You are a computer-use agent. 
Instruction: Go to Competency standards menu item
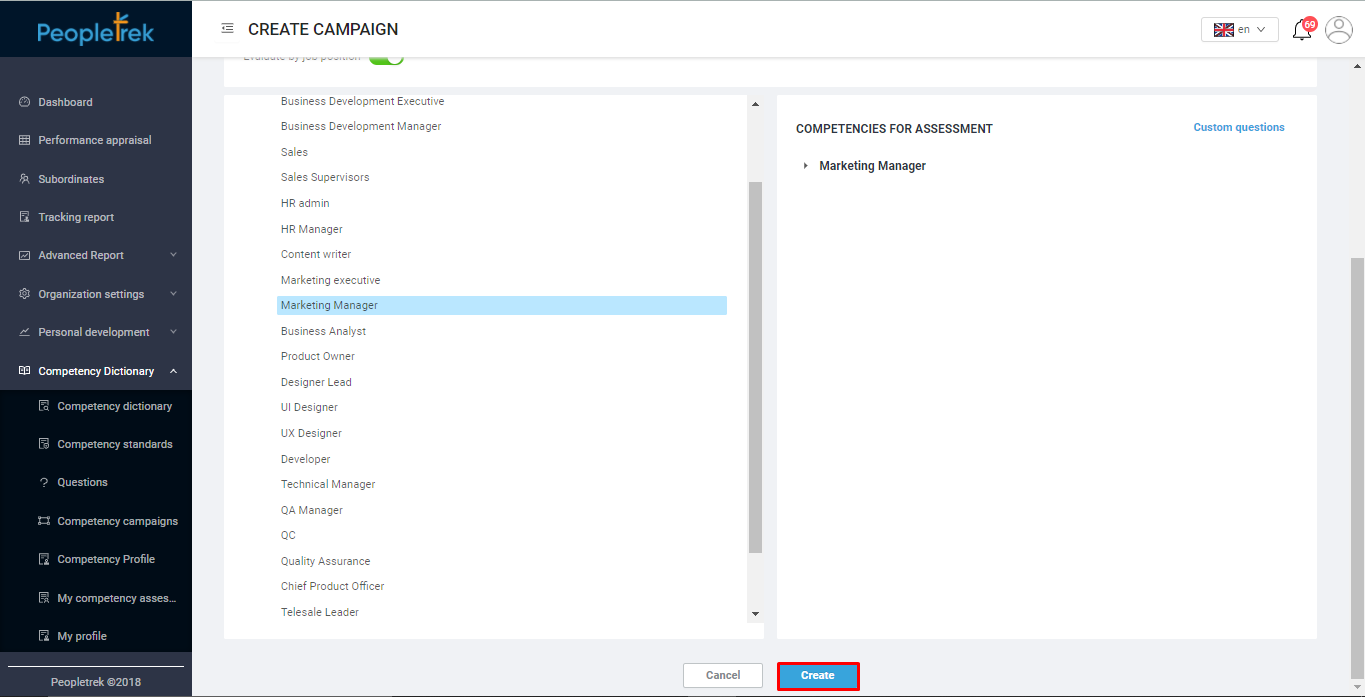pyautogui.click(x=114, y=444)
